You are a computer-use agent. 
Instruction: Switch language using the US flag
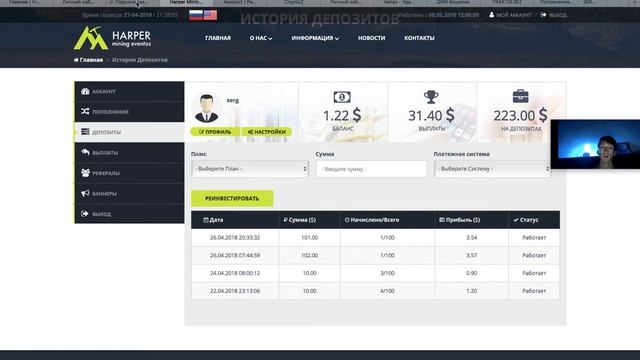210,15
